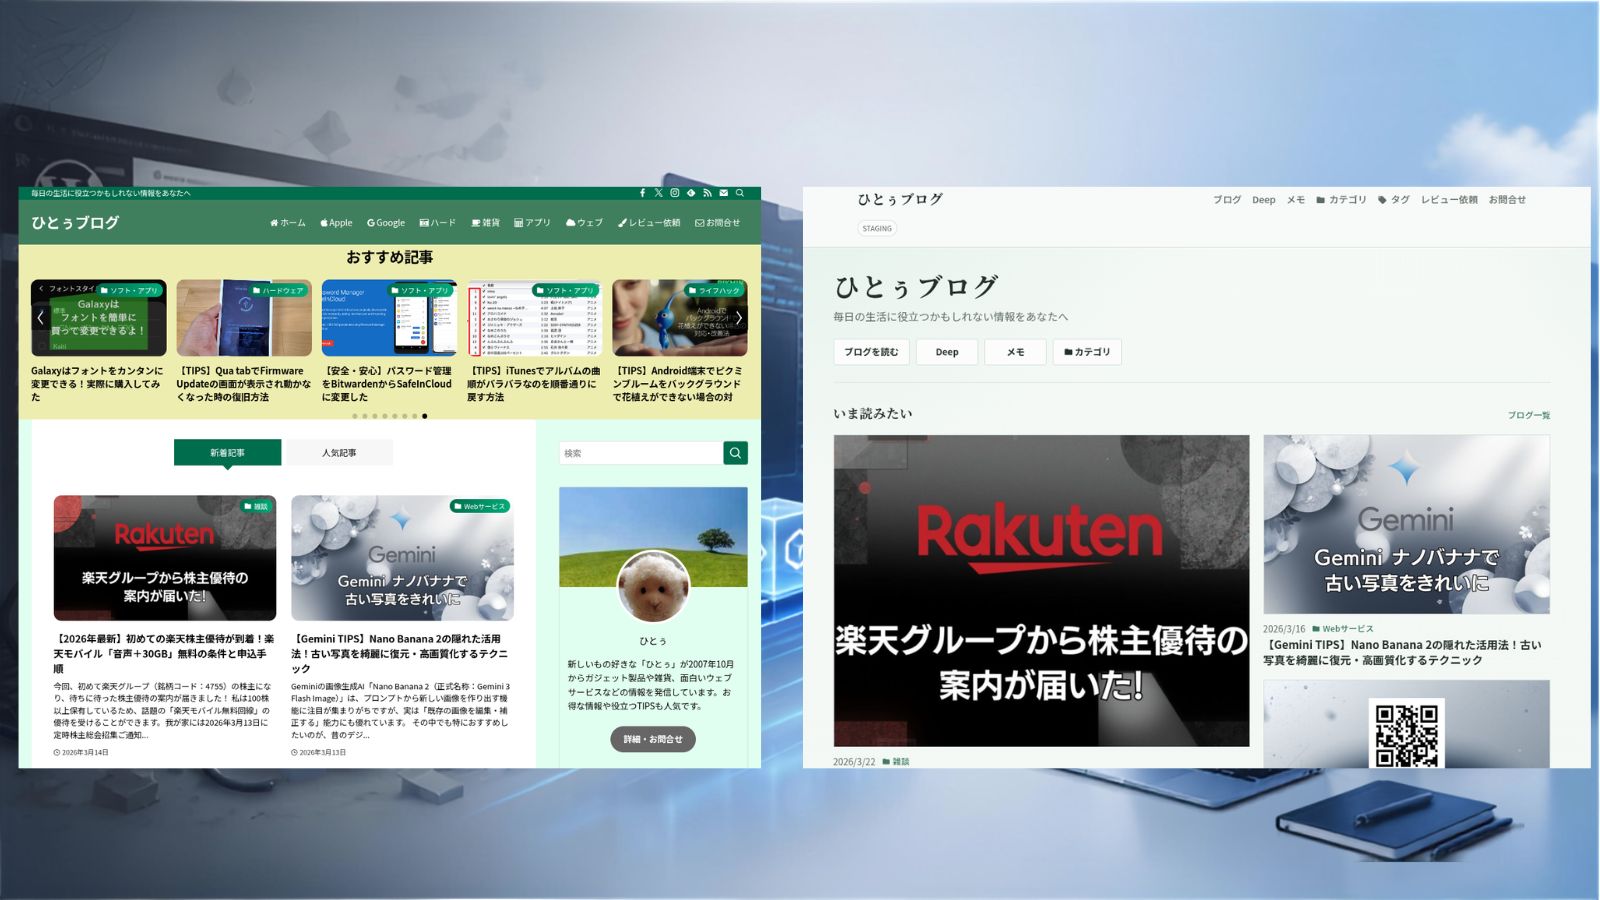Open Apple menu item in left site
The width and height of the screenshot is (1600, 900).
click(x=336, y=223)
